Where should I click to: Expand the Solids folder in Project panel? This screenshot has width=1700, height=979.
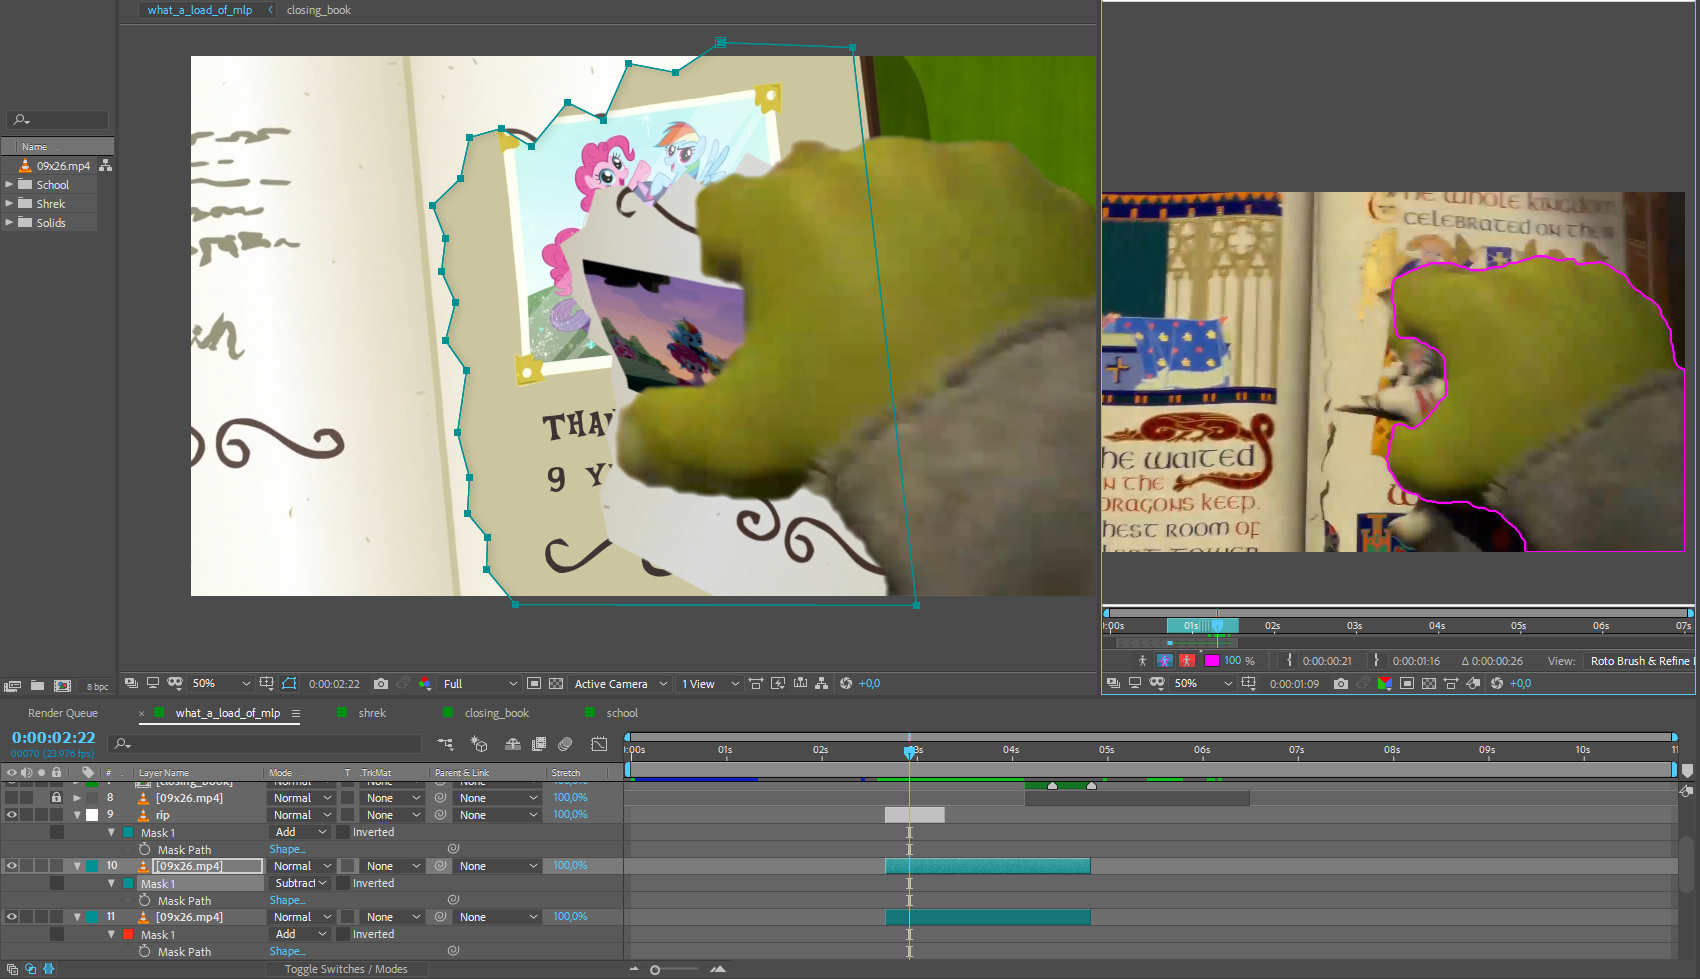(x=9, y=223)
